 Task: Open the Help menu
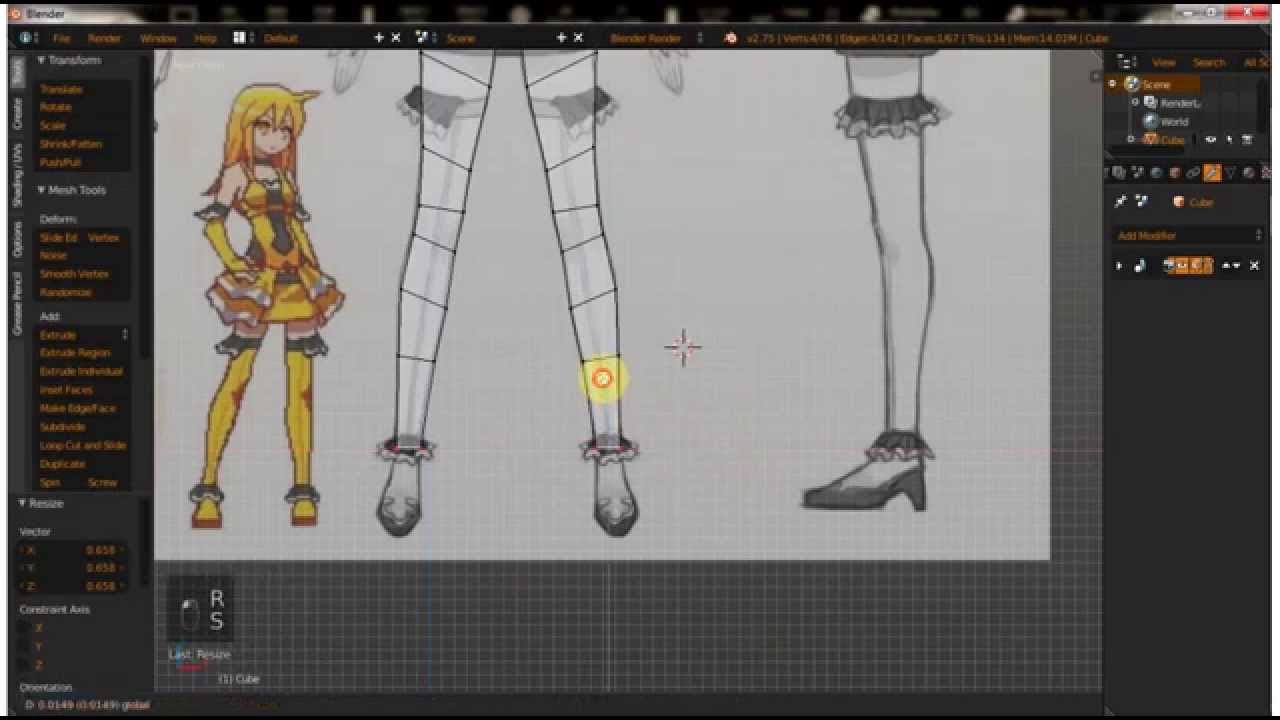coord(205,38)
